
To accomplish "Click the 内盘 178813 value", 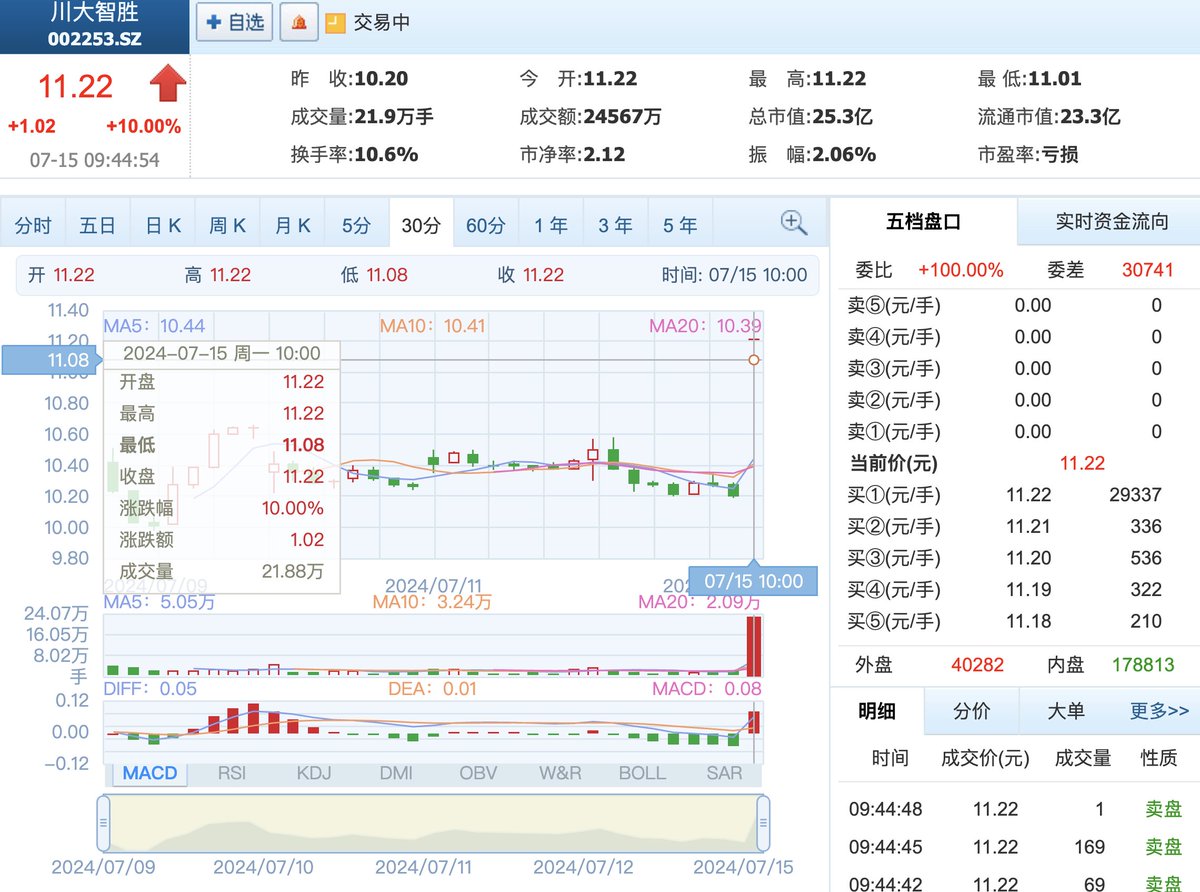I will point(1143,664).
